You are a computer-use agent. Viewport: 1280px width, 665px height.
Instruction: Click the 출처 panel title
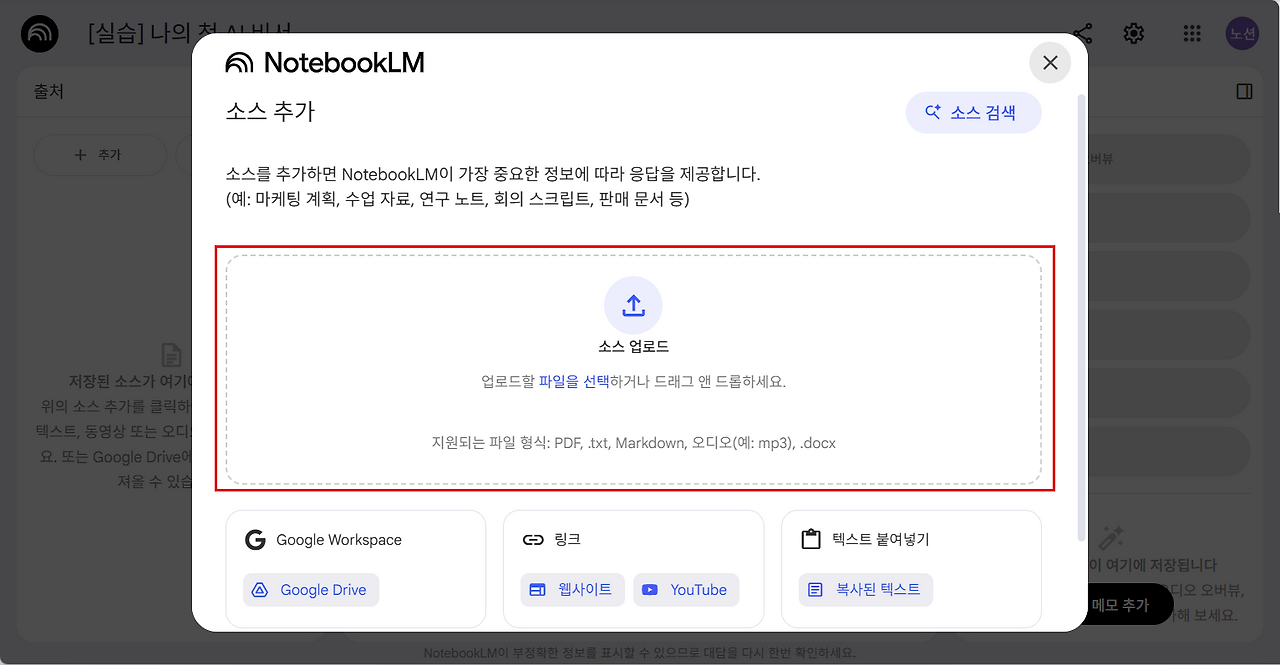(49, 91)
